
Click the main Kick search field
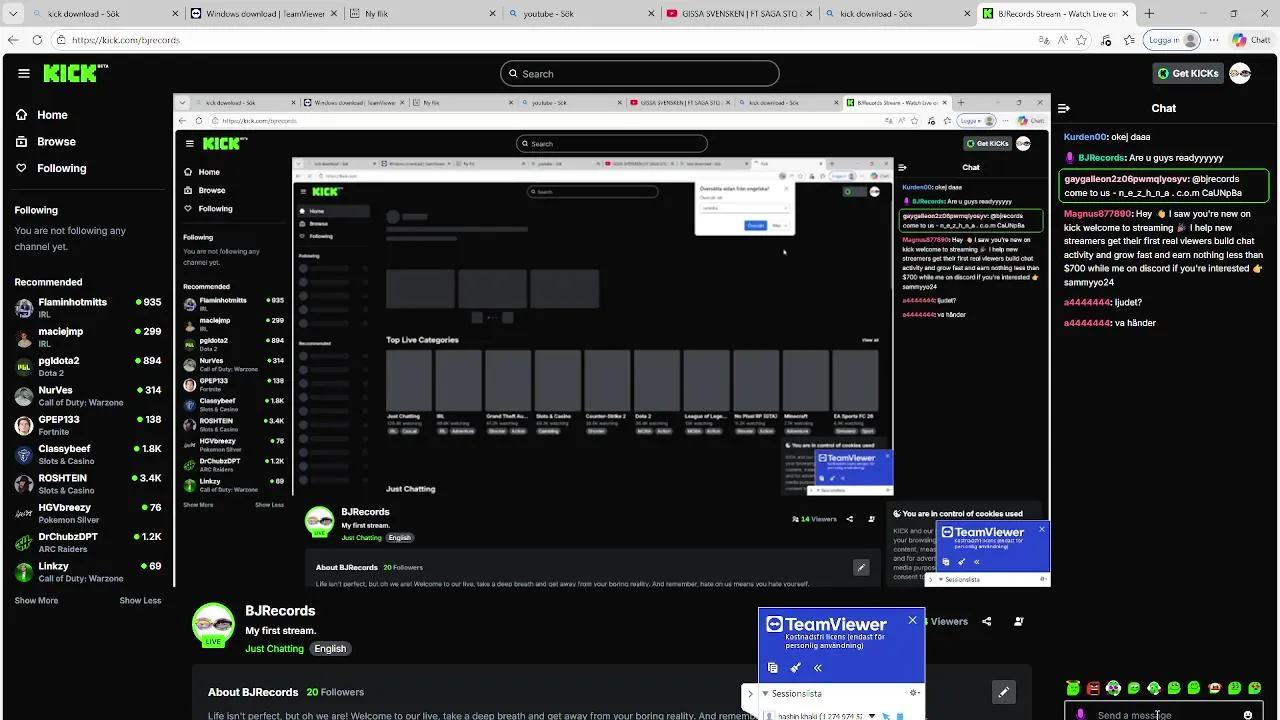point(640,73)
